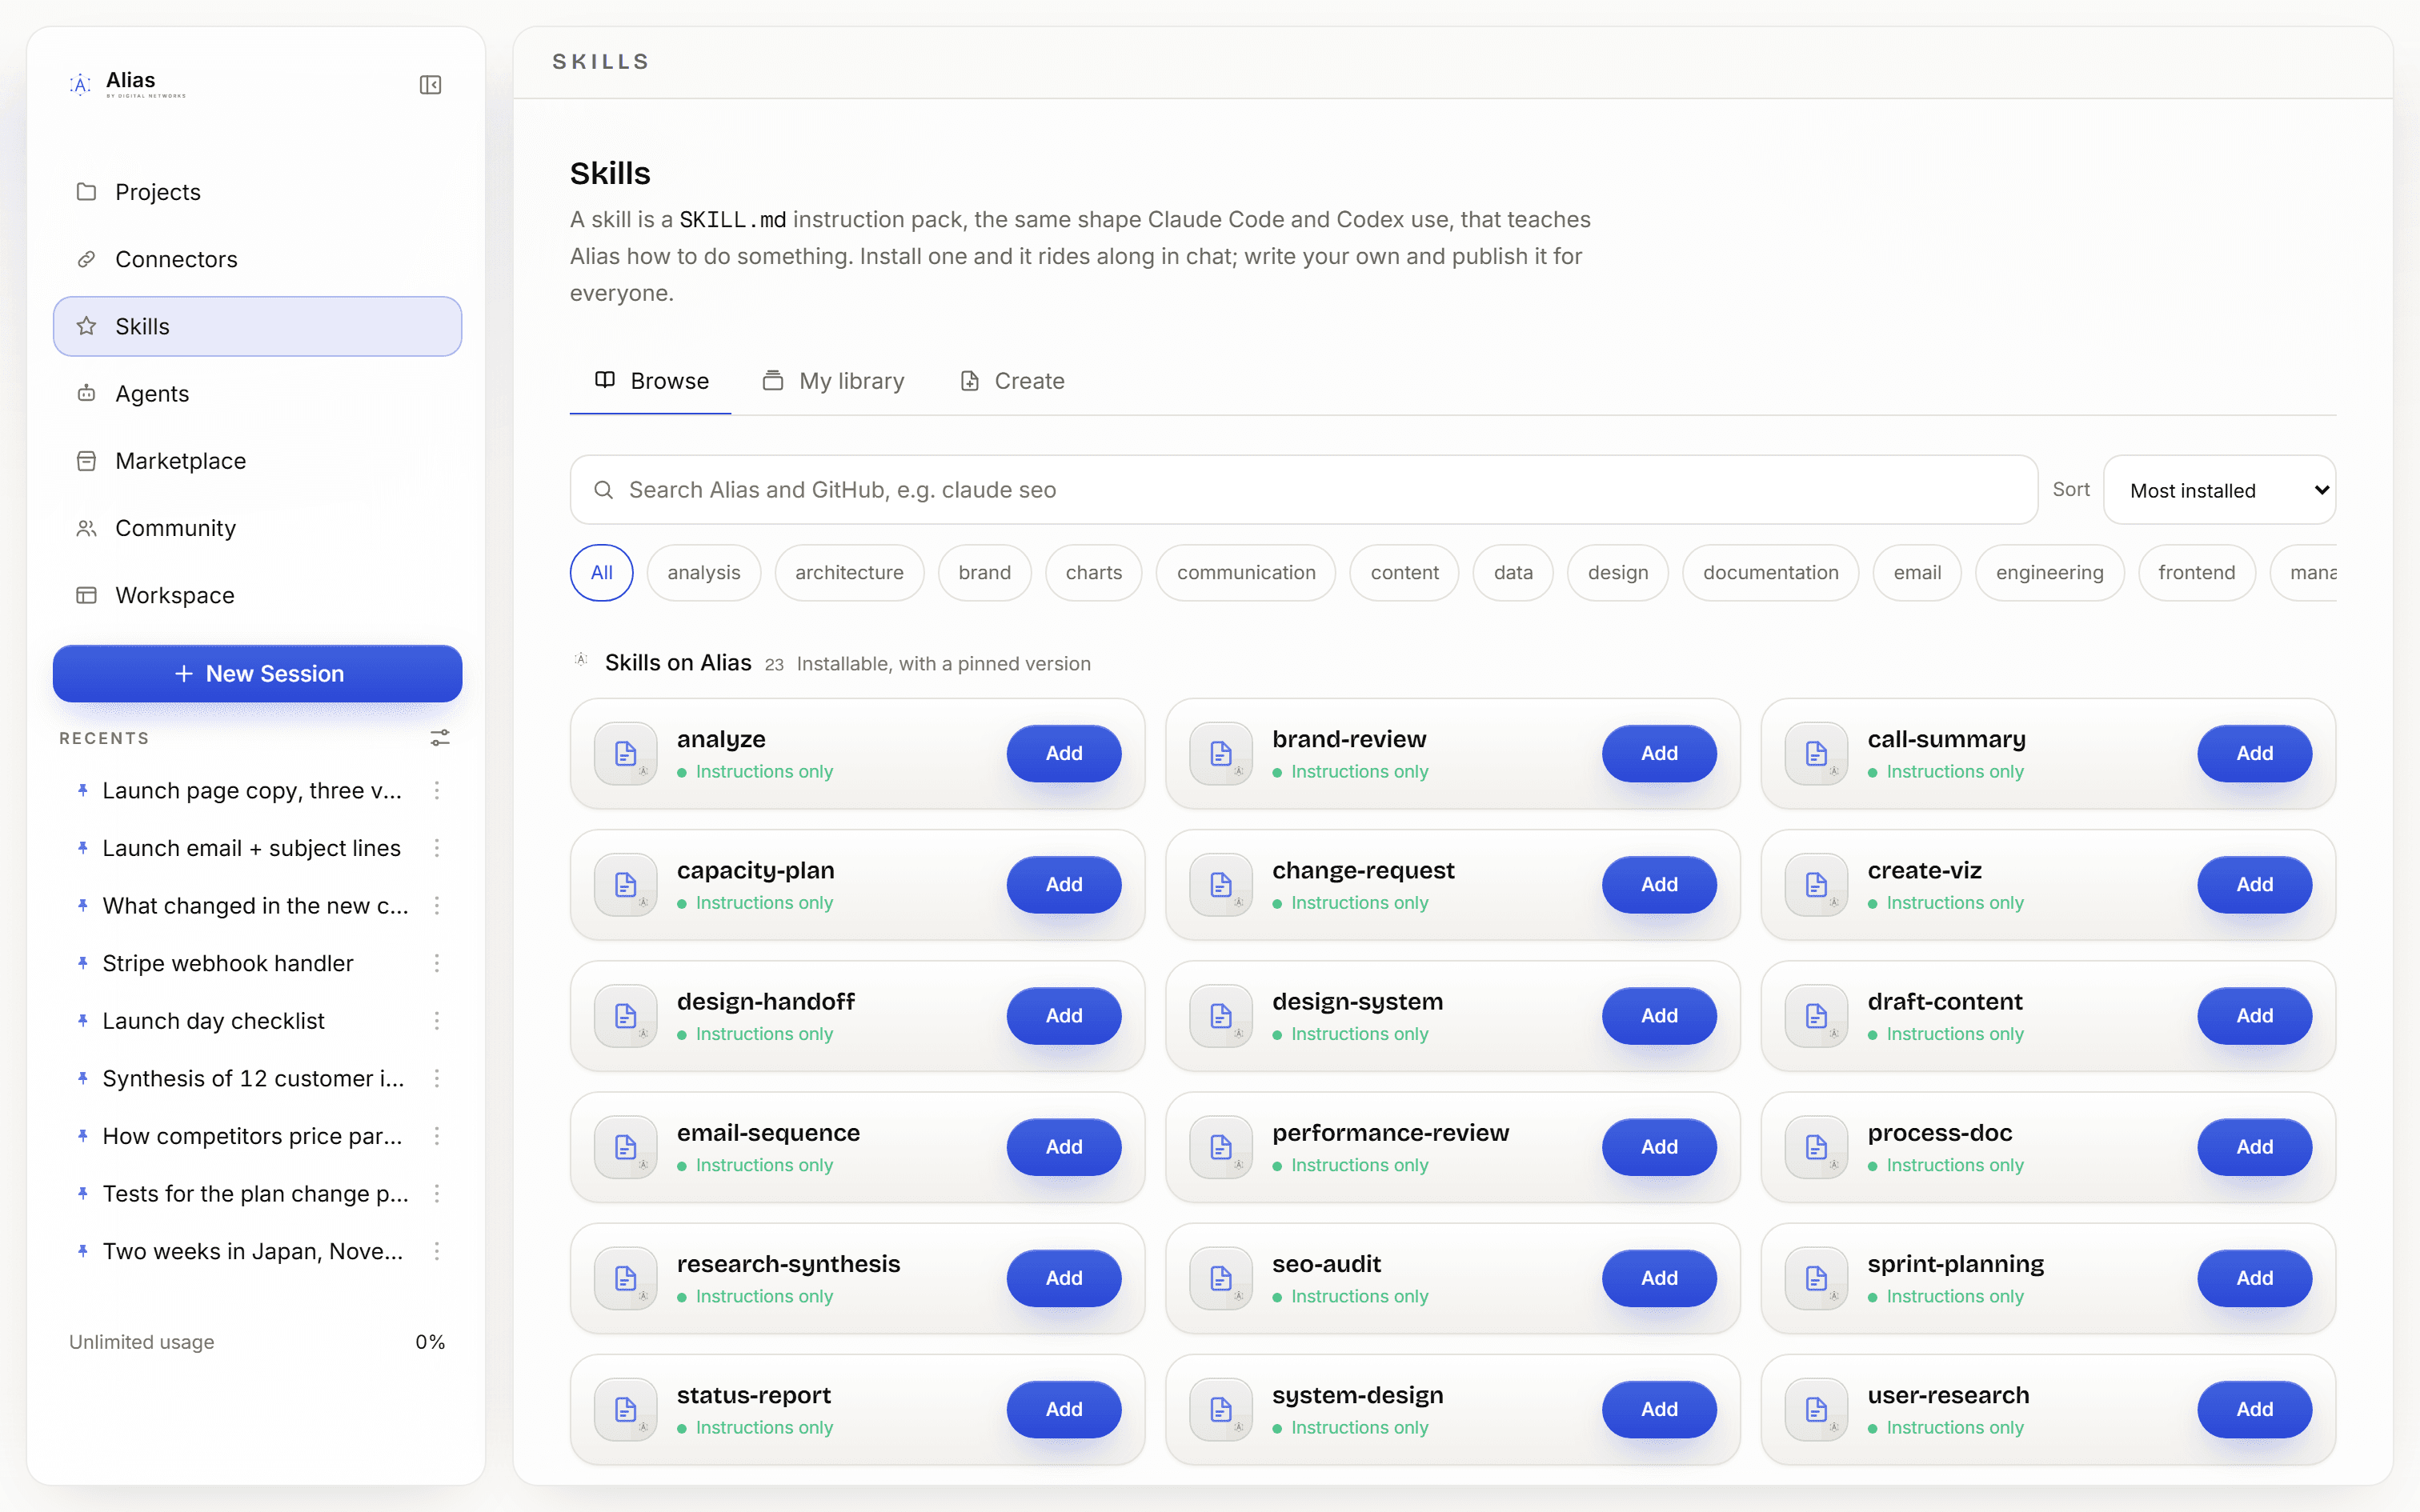2420x1512 pixels.
Task: Switch to the My library tab
Action: (833, 381)
